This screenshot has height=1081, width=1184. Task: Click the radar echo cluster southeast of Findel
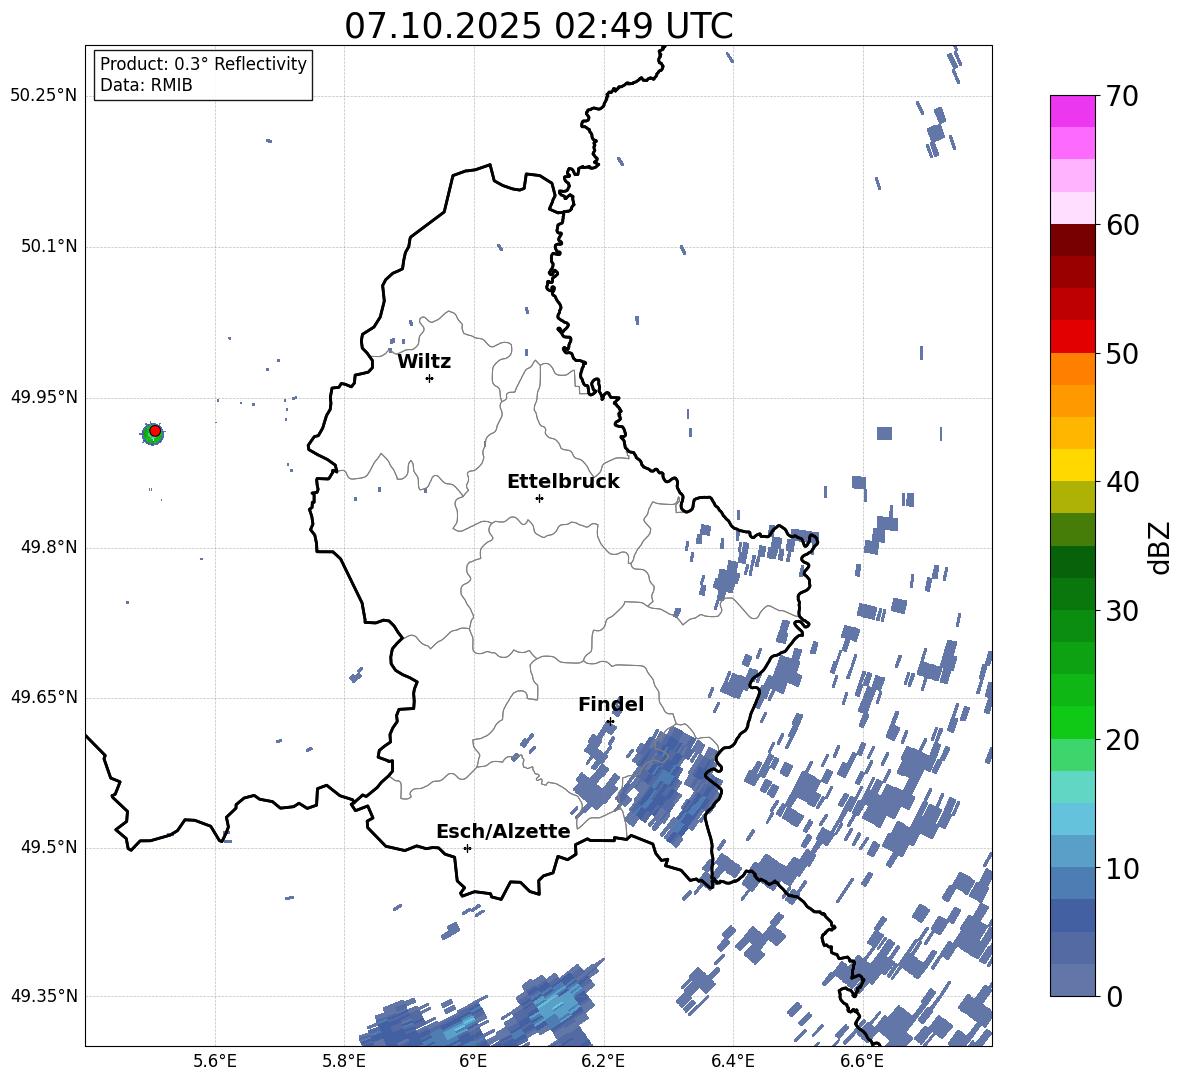pos(671,785)
